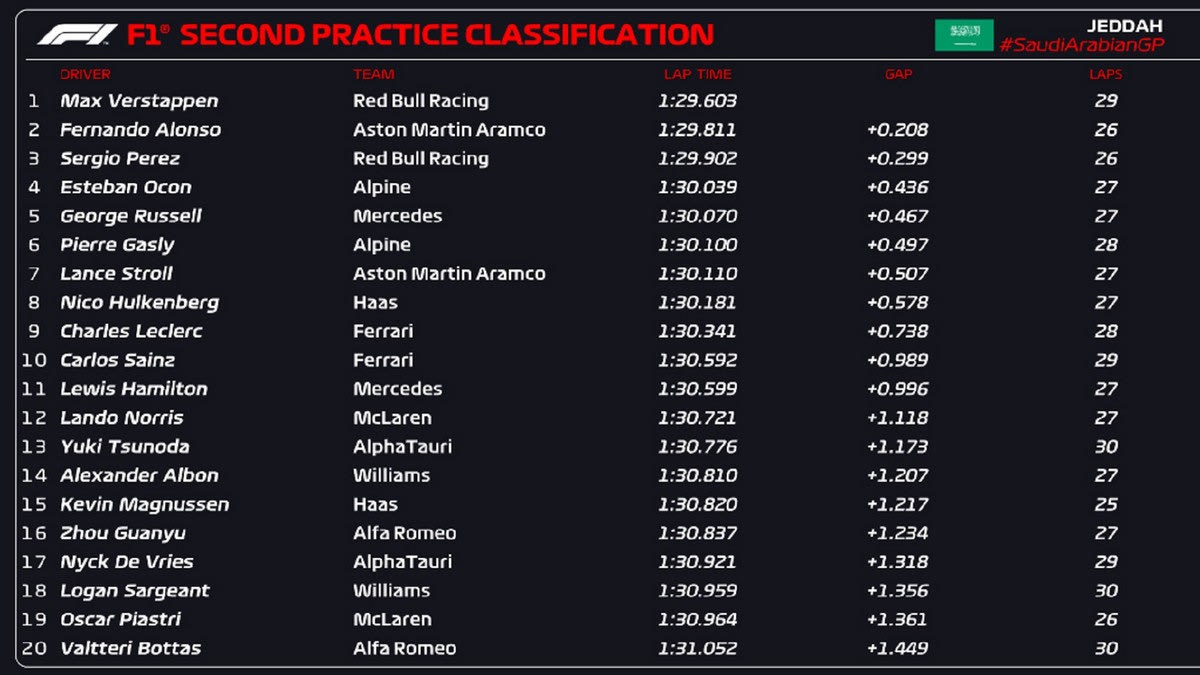Click Oscar Piastri's gap +1.361

pyautogui.click(x=897, y=619)
